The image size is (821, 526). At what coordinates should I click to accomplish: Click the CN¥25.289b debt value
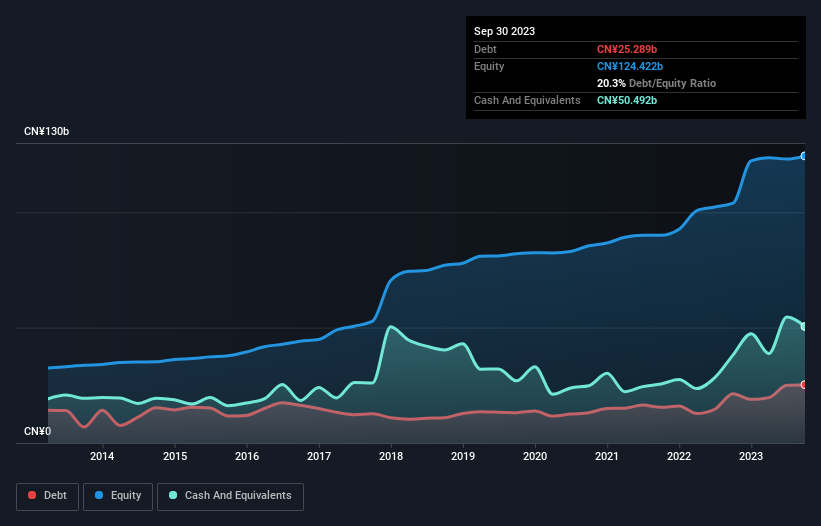pos(627,49)
